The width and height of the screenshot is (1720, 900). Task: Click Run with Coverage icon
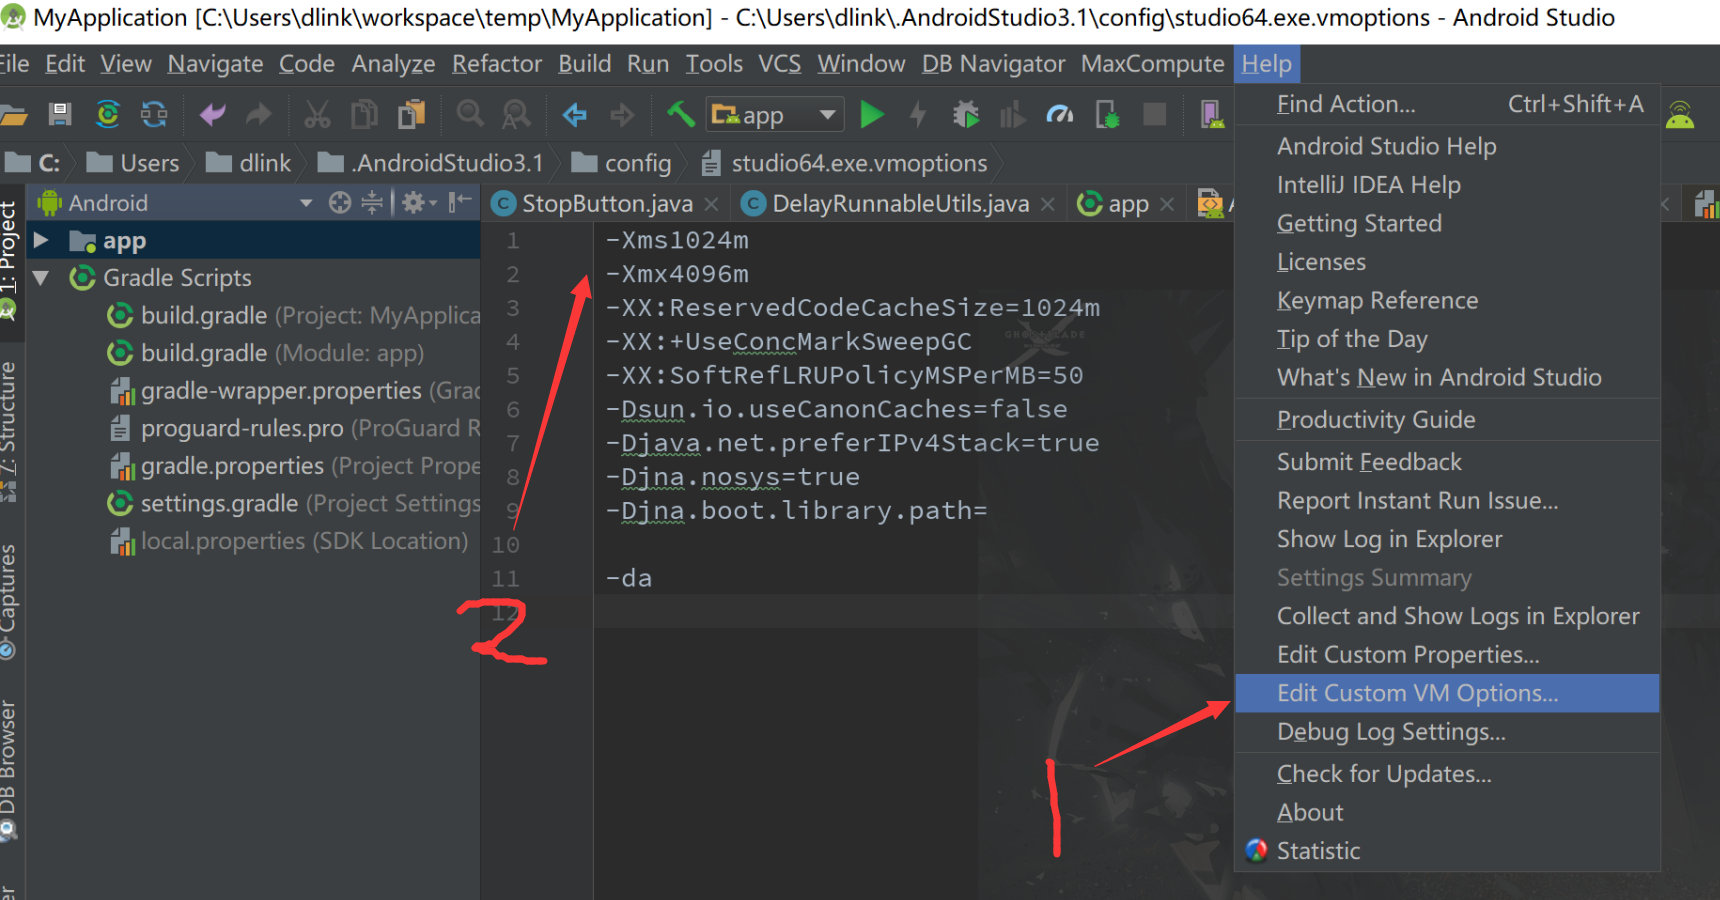1012,115
